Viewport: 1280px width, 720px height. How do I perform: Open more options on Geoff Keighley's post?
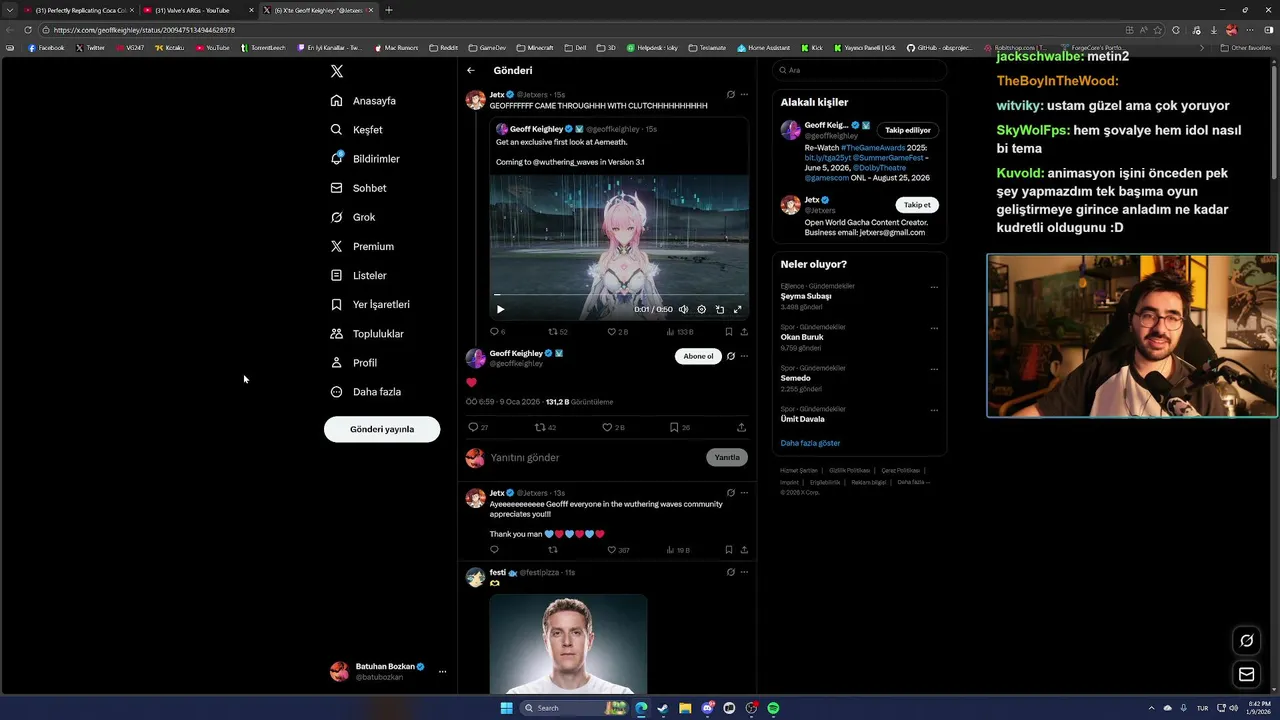(x=744, y=356)
